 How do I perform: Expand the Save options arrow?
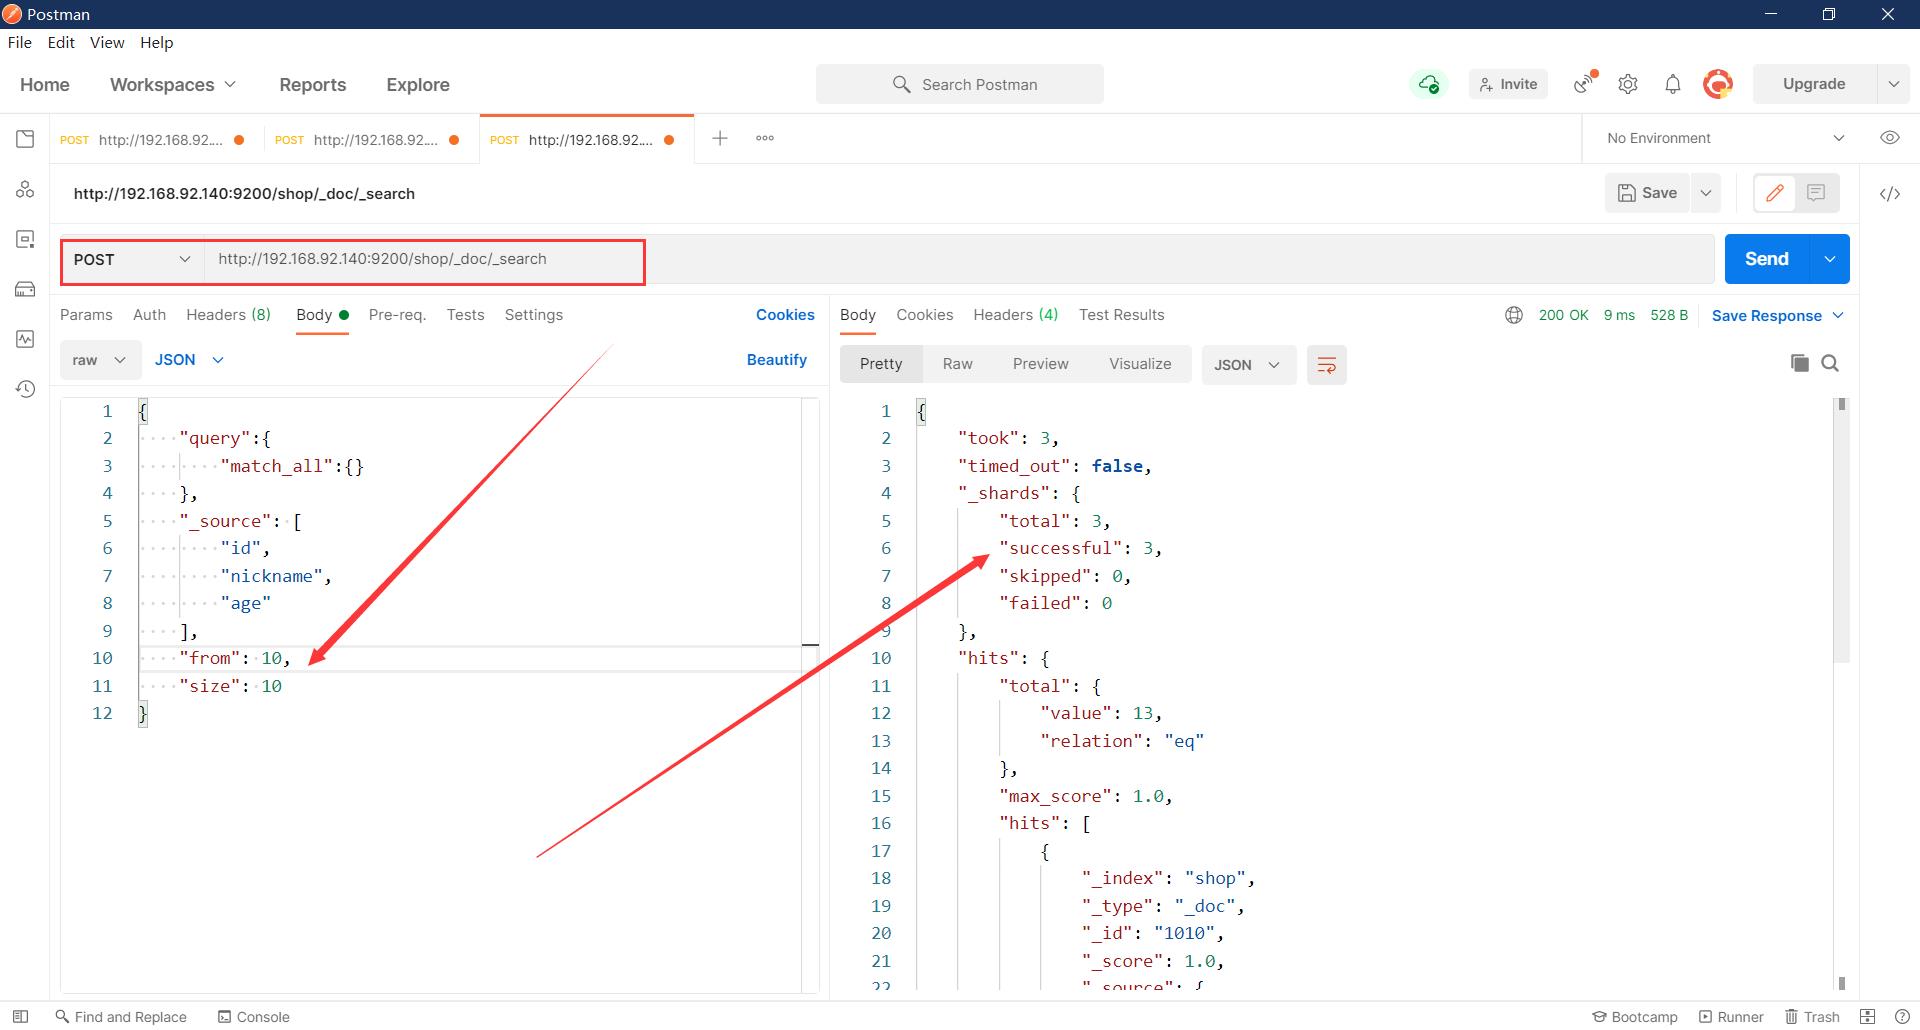click(x=1706, y=193)
